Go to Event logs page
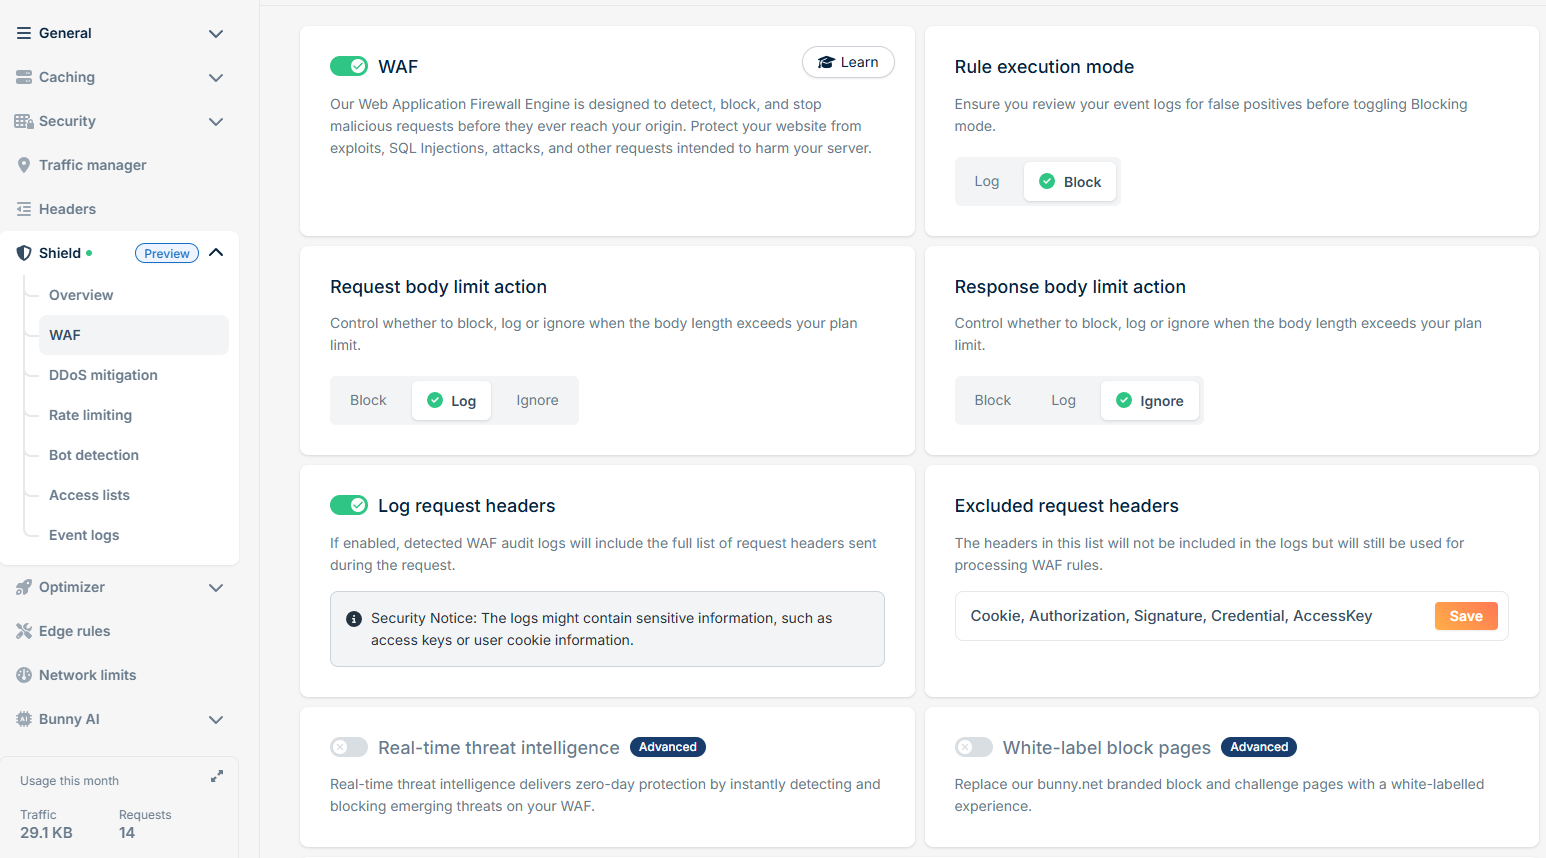1546x858 pixels. (84, 535)
